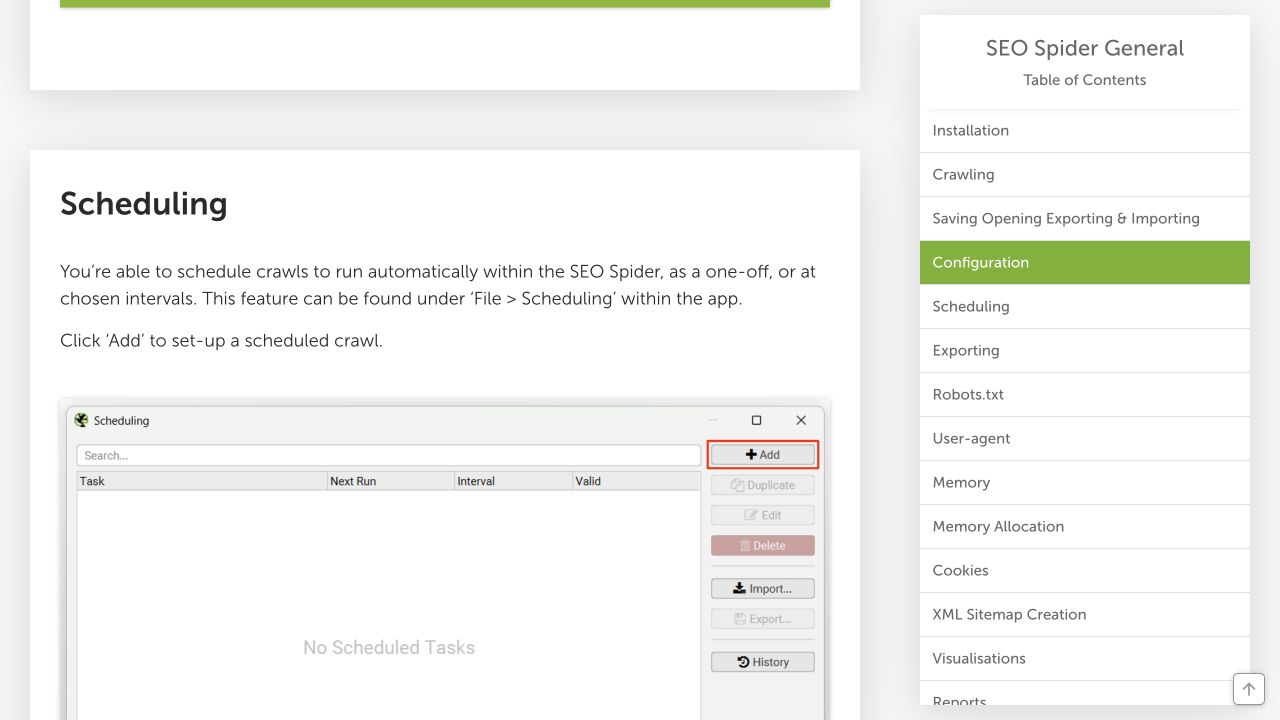Click the Valid column header
The height and width of the screenshot is (720, 1280).
(636, 481)
